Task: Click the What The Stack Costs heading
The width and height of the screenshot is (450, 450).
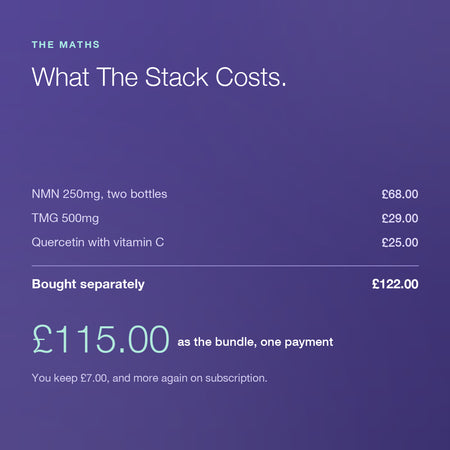Action: [x=159, y=77]
